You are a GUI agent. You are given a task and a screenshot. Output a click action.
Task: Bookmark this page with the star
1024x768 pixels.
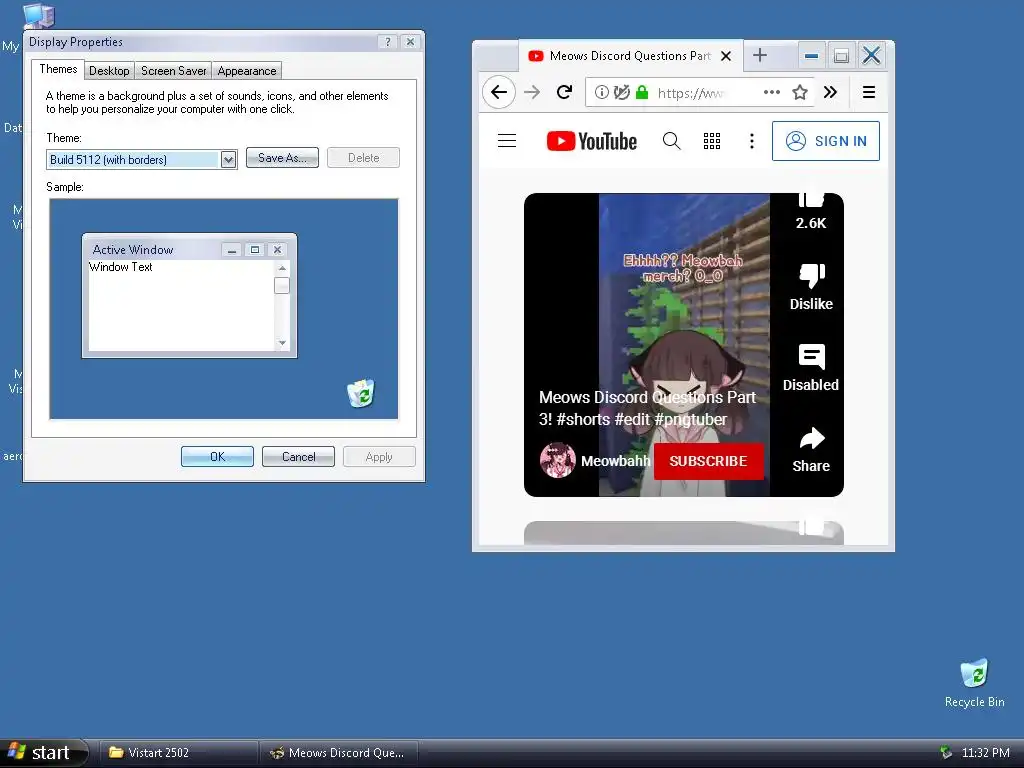point(800,92)
